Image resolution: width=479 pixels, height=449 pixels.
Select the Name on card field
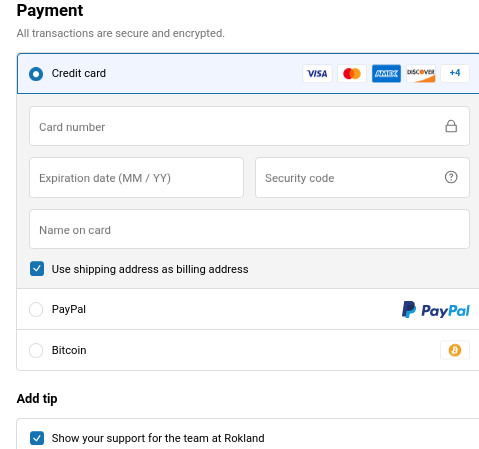(x=249, y=229)
